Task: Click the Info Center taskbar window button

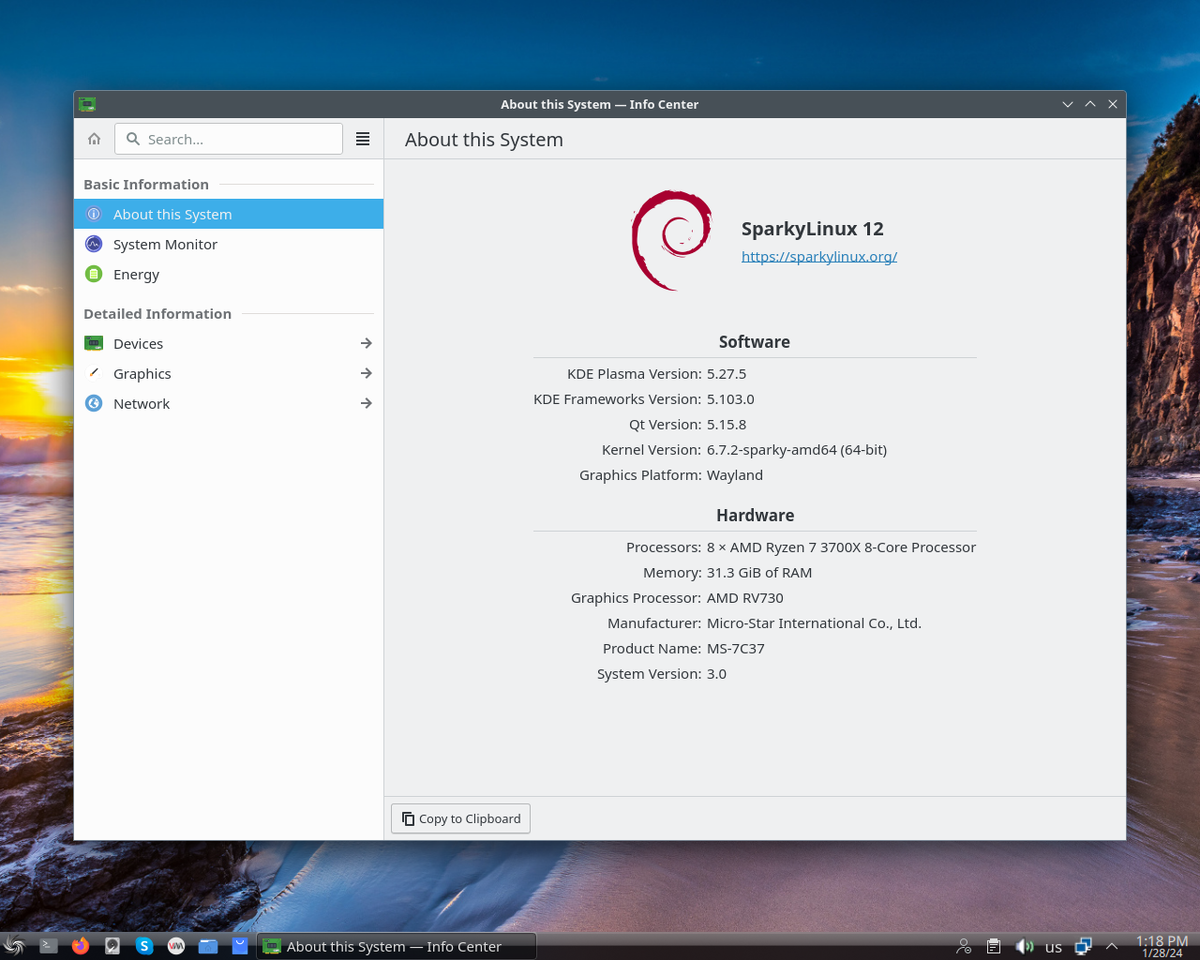Action: pos(396,945)
